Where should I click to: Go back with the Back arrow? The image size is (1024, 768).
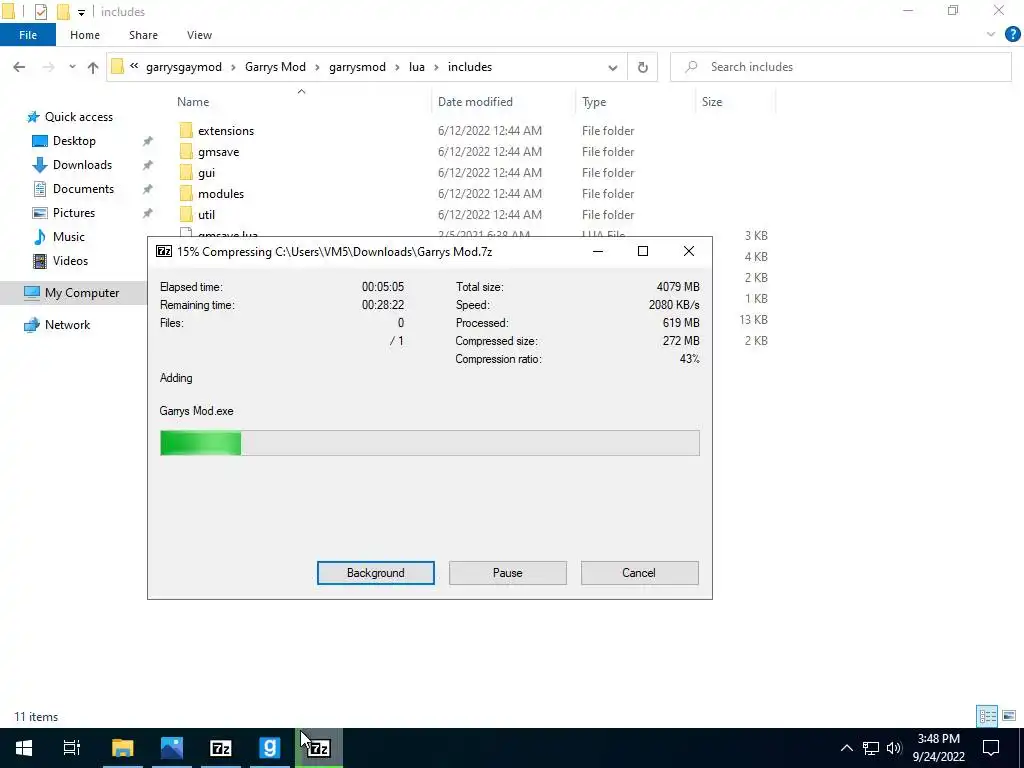click(x=20, y=67)
